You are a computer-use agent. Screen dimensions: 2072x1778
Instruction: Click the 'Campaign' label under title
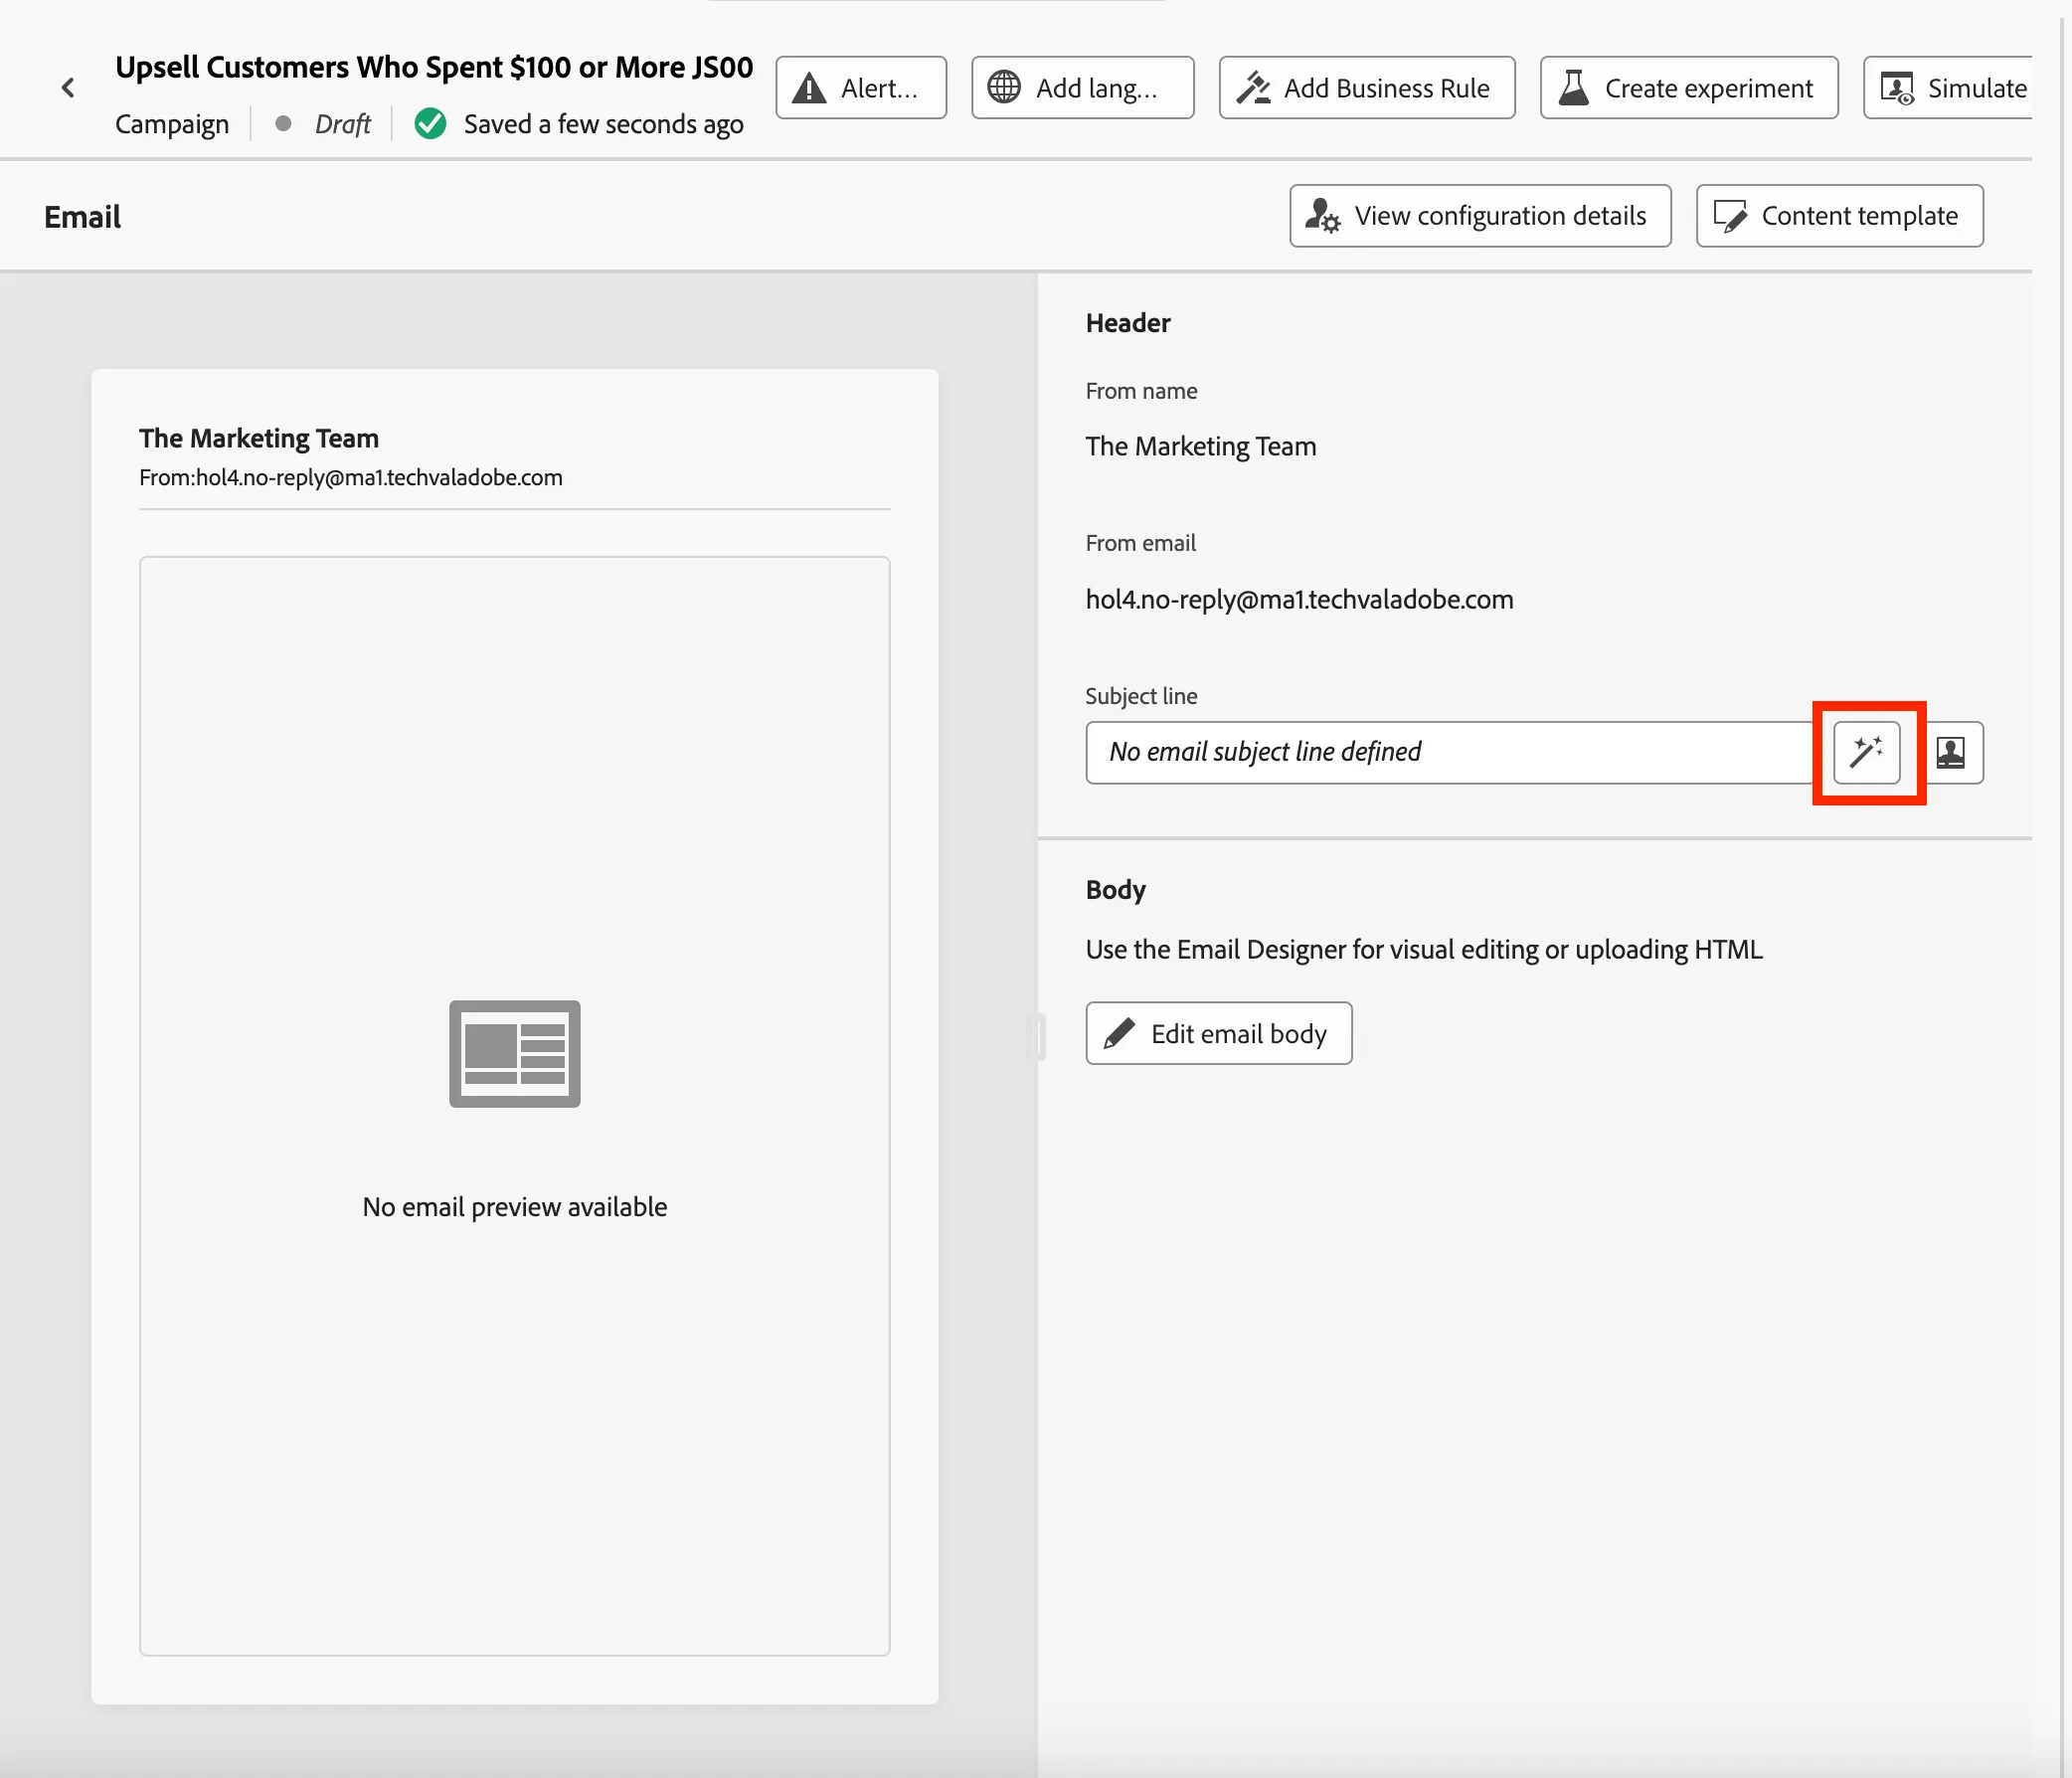(172, 124)
